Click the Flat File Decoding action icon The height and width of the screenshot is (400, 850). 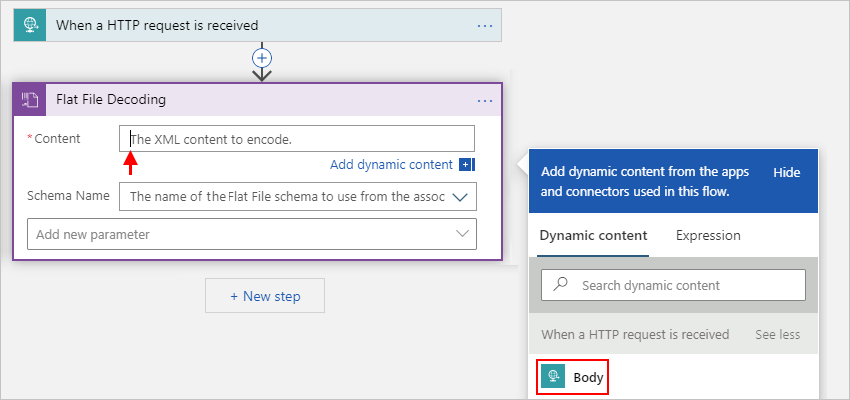point(30,100)
